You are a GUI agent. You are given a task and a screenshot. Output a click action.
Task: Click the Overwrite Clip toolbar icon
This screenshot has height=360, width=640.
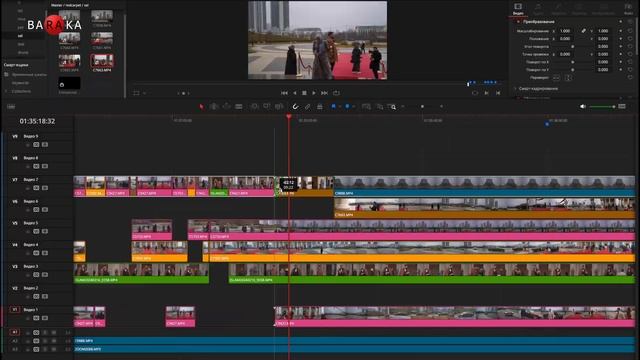tap(267, 107)
